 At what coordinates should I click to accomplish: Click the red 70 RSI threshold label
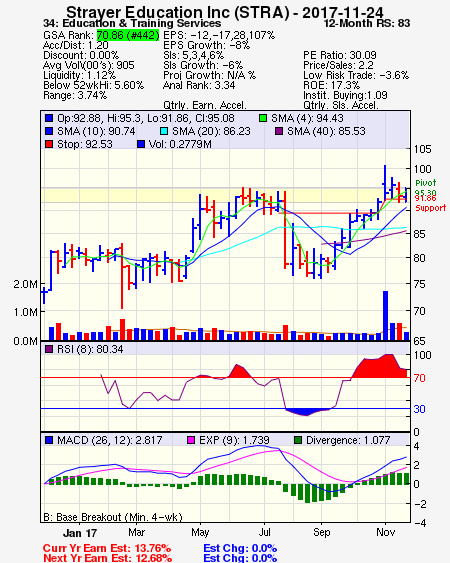pyautogui.click(x=419, y=378)
